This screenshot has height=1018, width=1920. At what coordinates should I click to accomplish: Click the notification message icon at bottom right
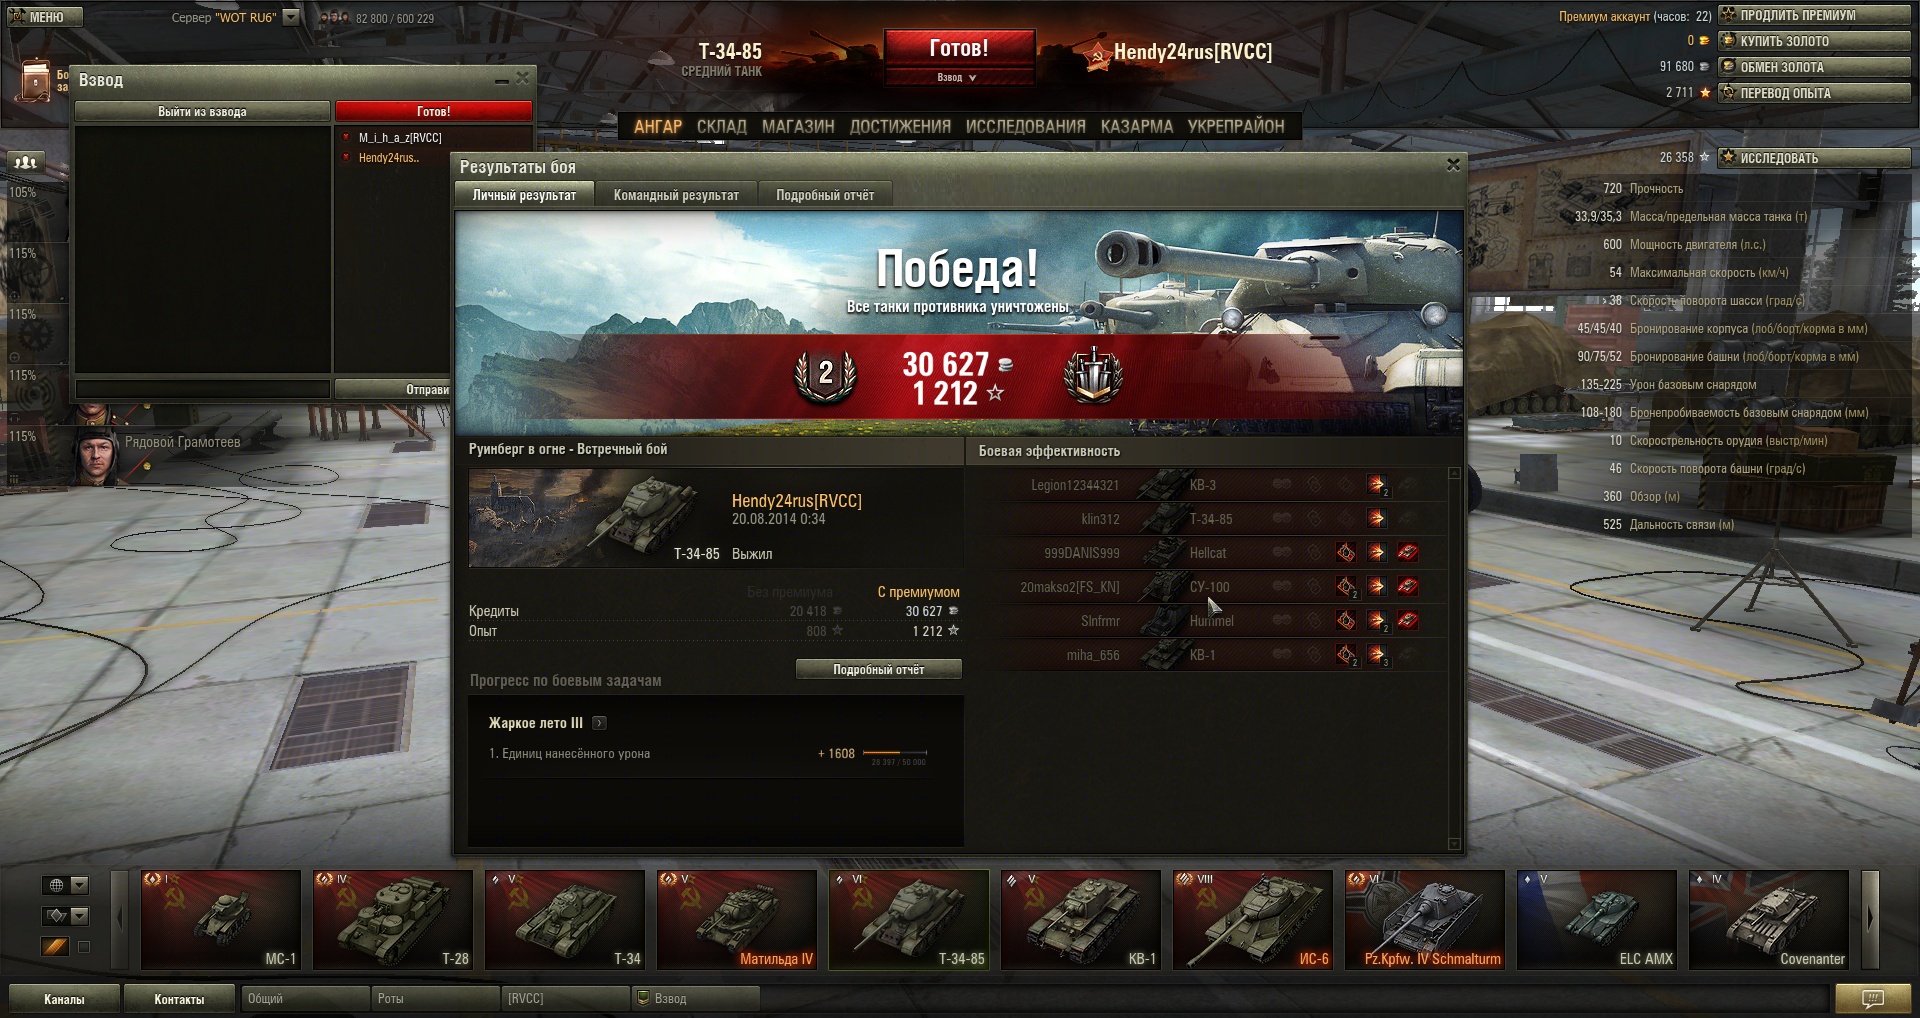[x=1873, y=998]
